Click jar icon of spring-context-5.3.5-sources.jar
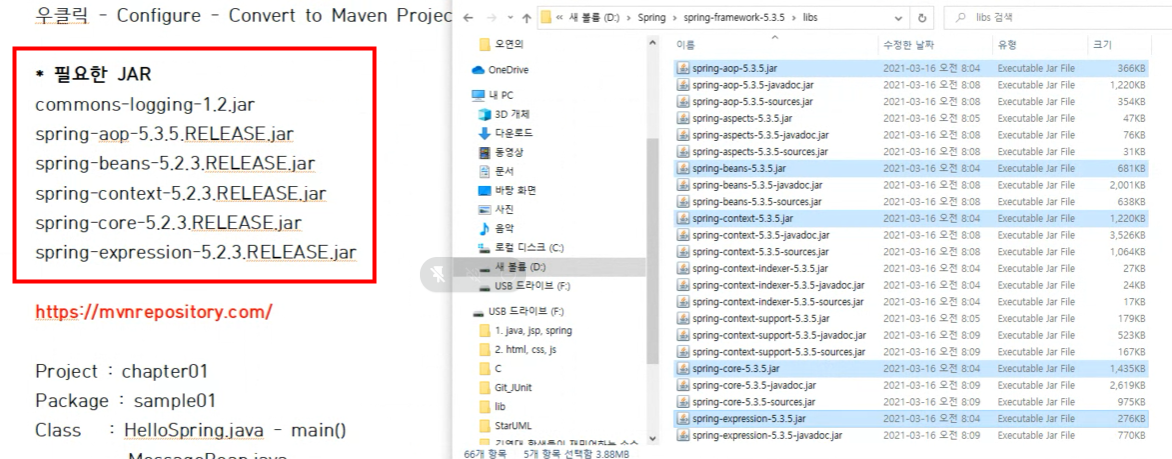Screen dimensions: 1172x459 (x=682, y=252)
